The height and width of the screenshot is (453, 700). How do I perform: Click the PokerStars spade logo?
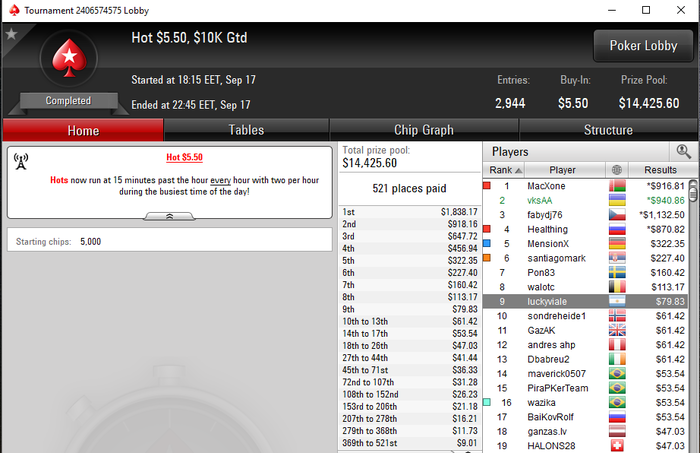(x=69, y=58)
